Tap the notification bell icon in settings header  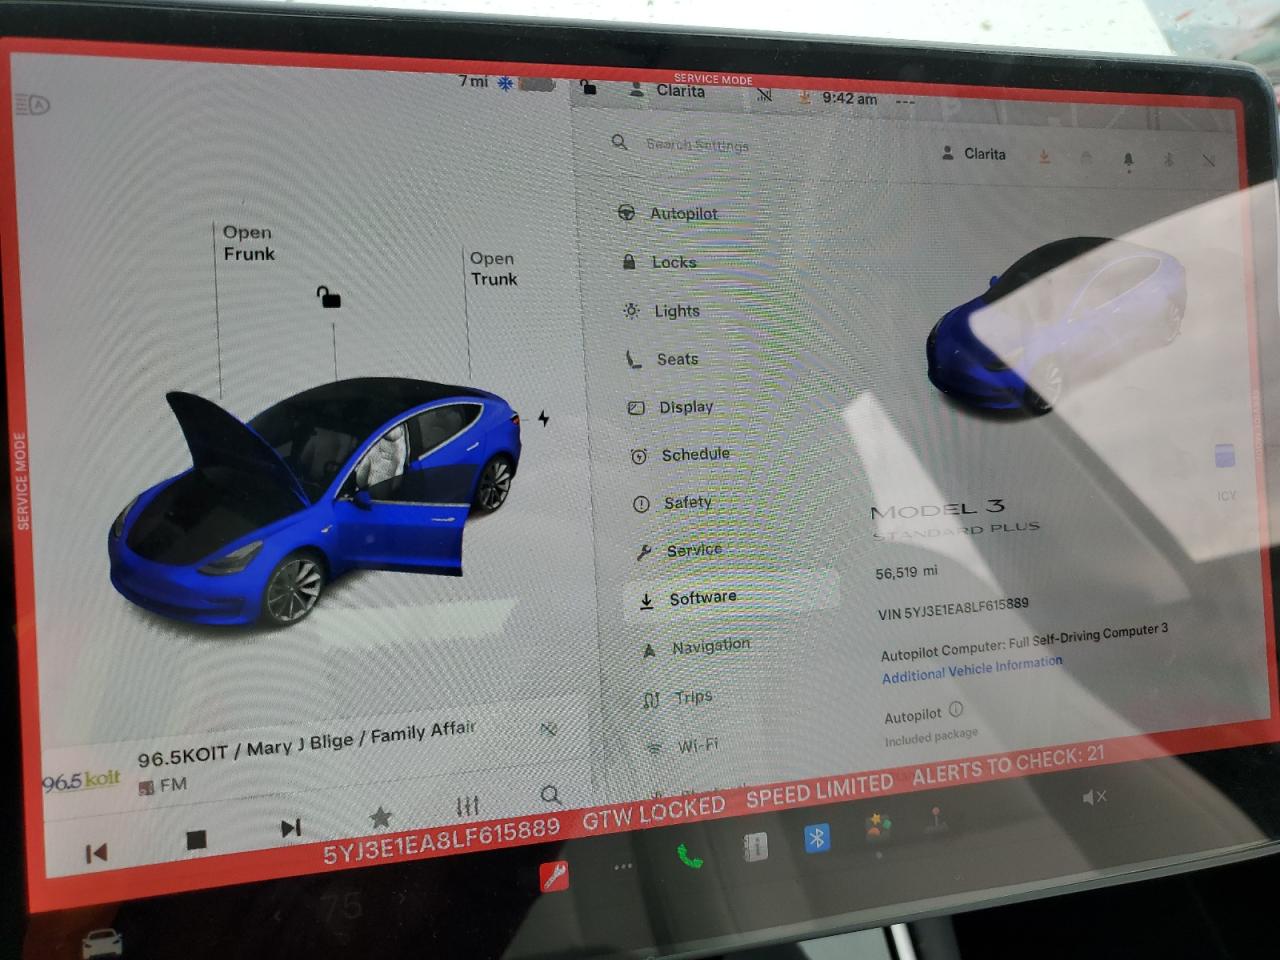(x=1128, y=160)
